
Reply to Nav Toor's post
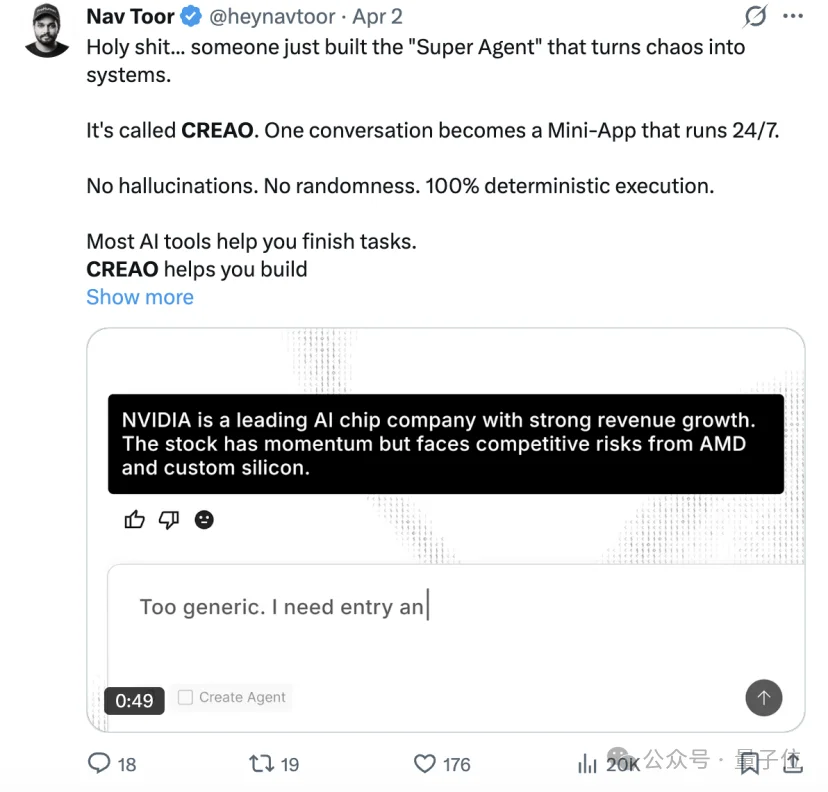point(100,763)
